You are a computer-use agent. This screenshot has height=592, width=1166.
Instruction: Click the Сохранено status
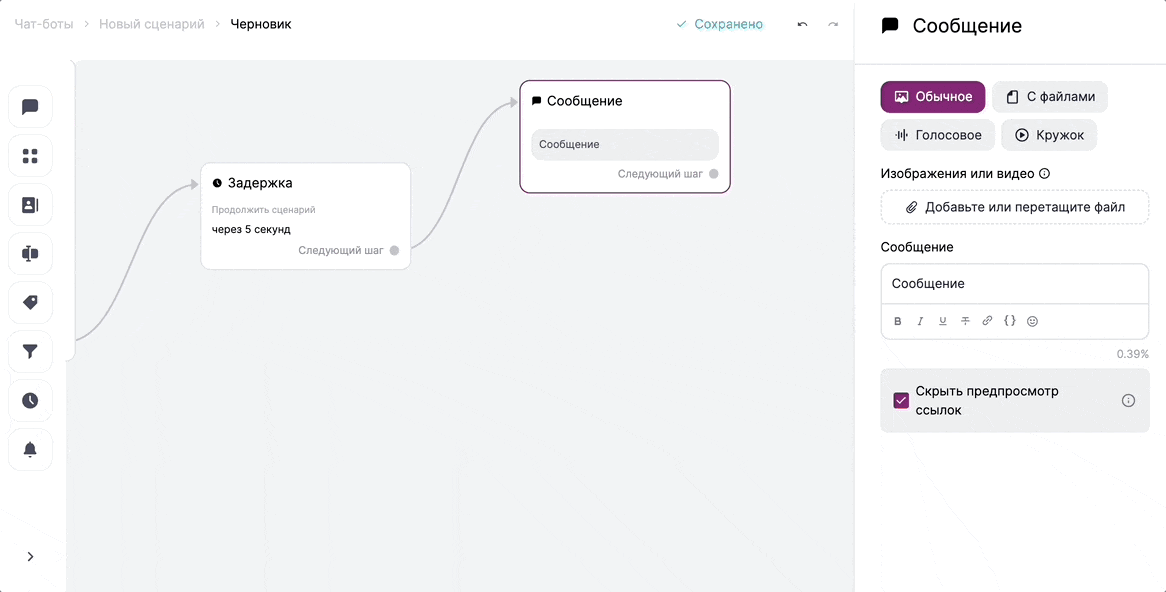[720, 25]
